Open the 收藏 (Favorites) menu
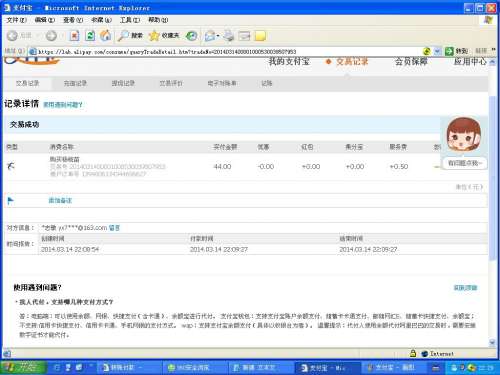This screenshot has height=375, width=500. tap(102, 20)
